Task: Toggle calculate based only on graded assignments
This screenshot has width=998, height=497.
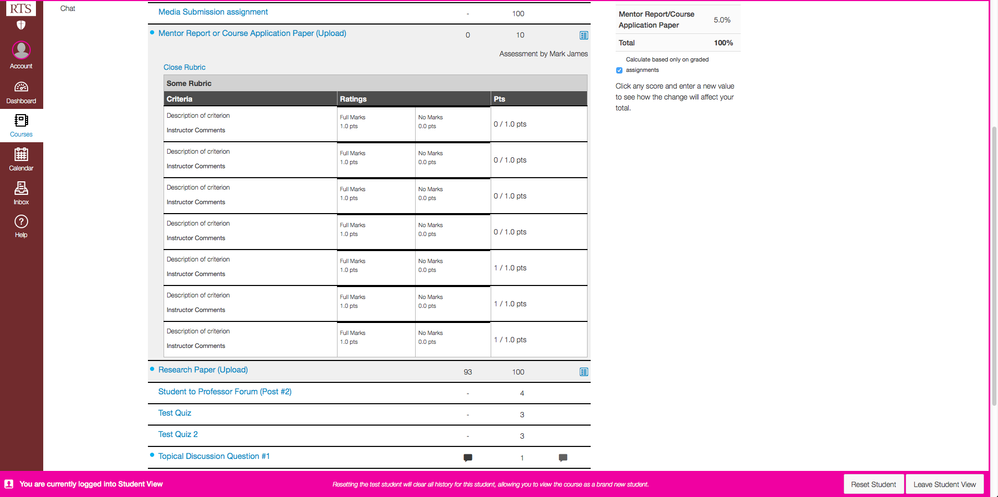Action: pos(620,70)
